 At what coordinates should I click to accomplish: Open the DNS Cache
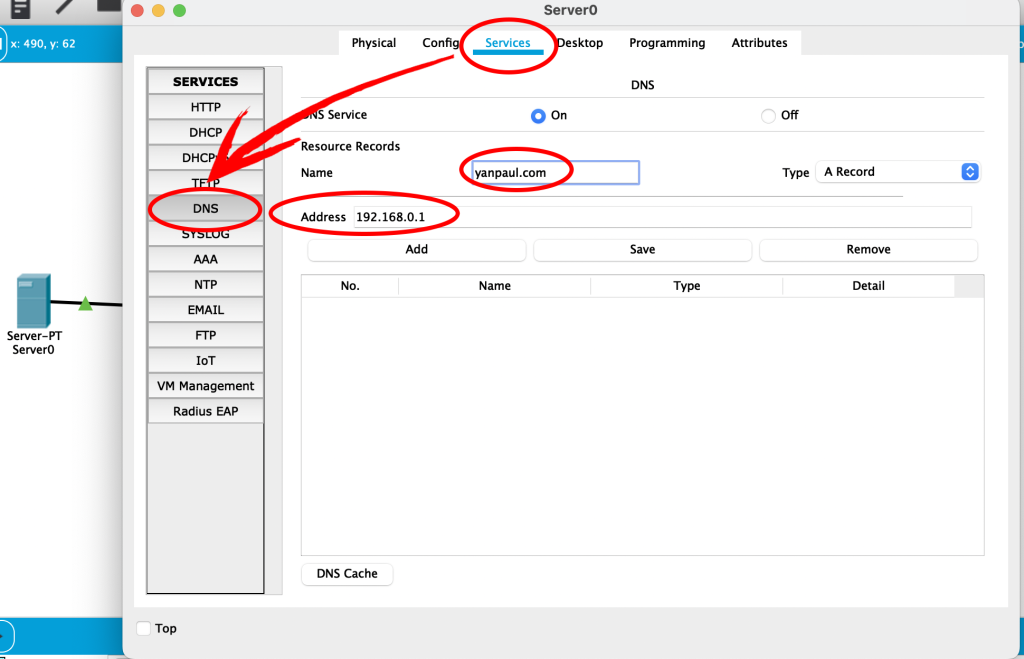click(x=347, y=574)
